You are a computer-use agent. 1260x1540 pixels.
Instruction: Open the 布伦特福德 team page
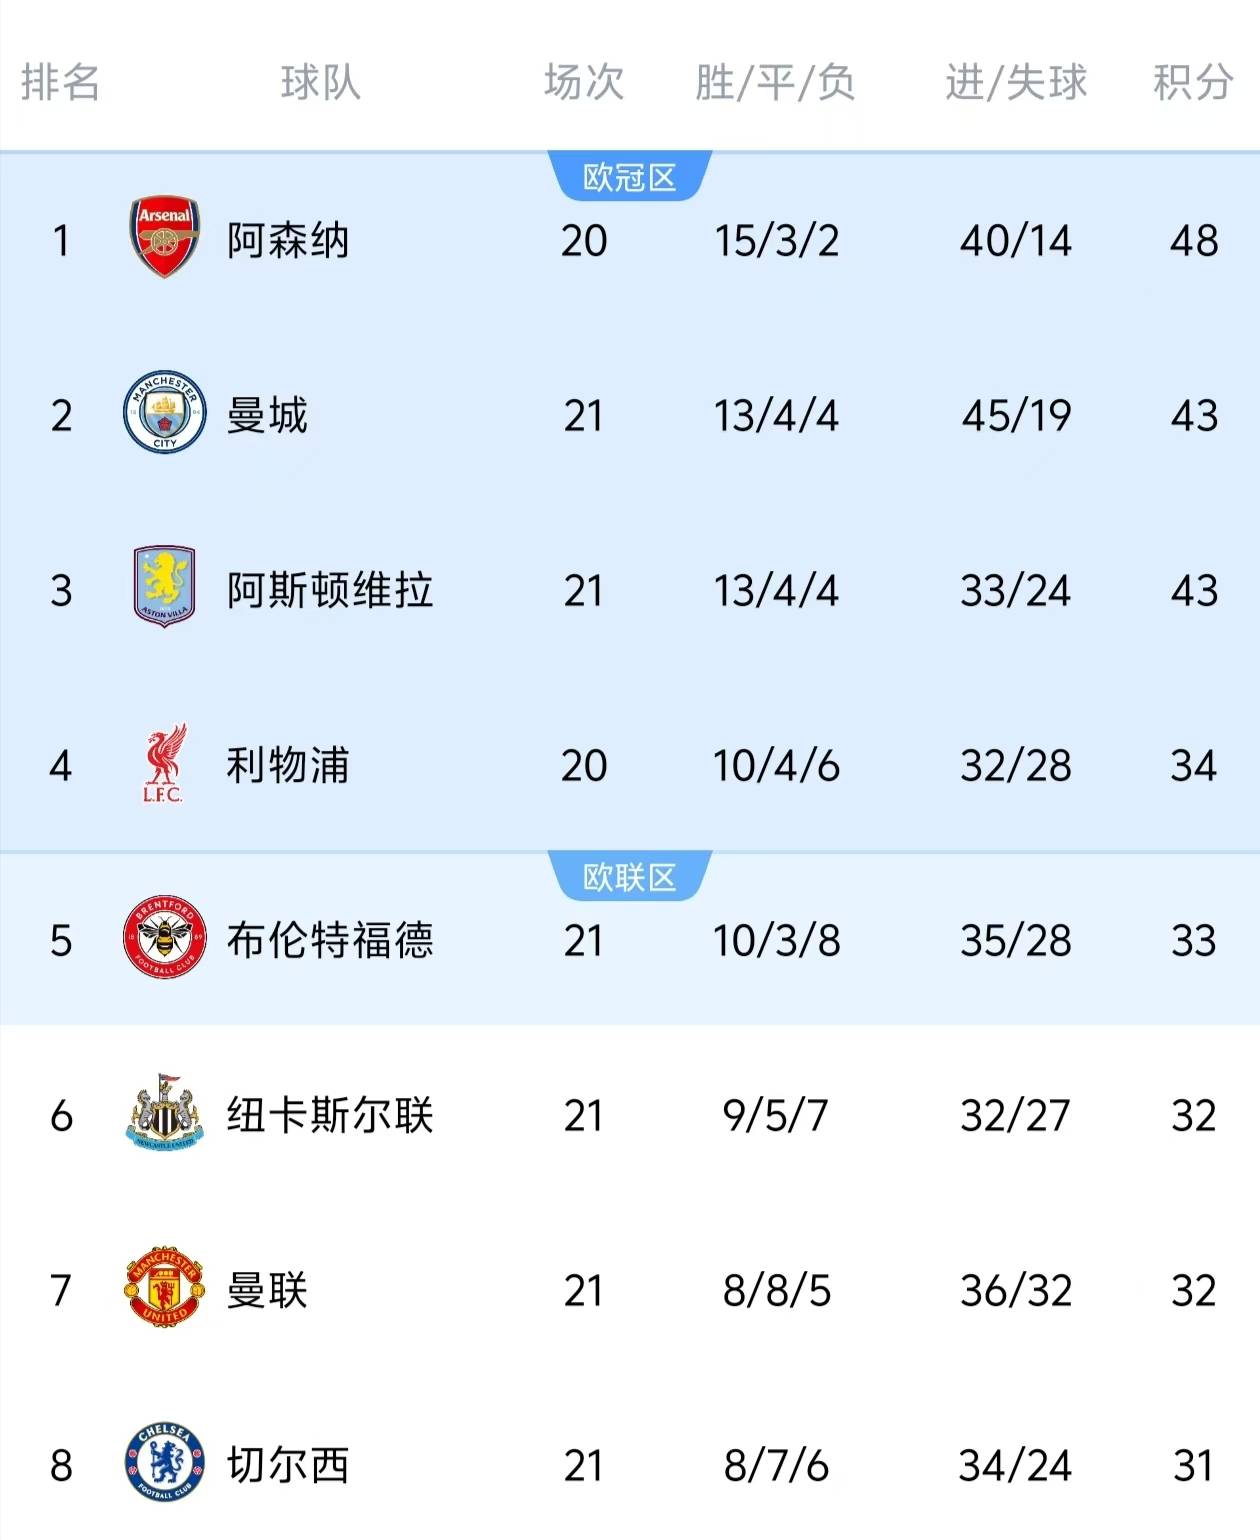pos(330,940)
